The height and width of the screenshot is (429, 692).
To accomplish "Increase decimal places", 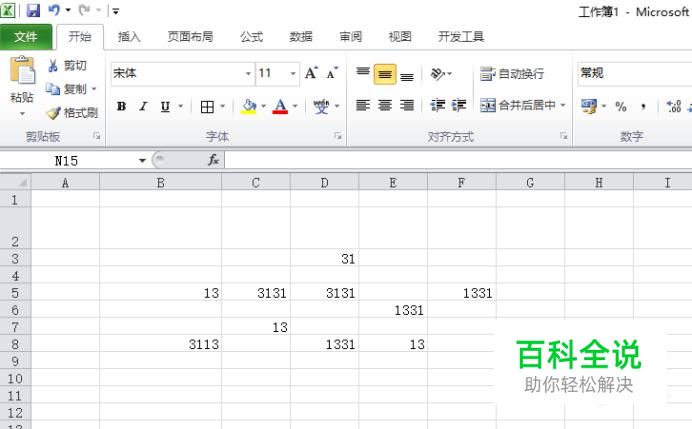I will tap(673, 106).
